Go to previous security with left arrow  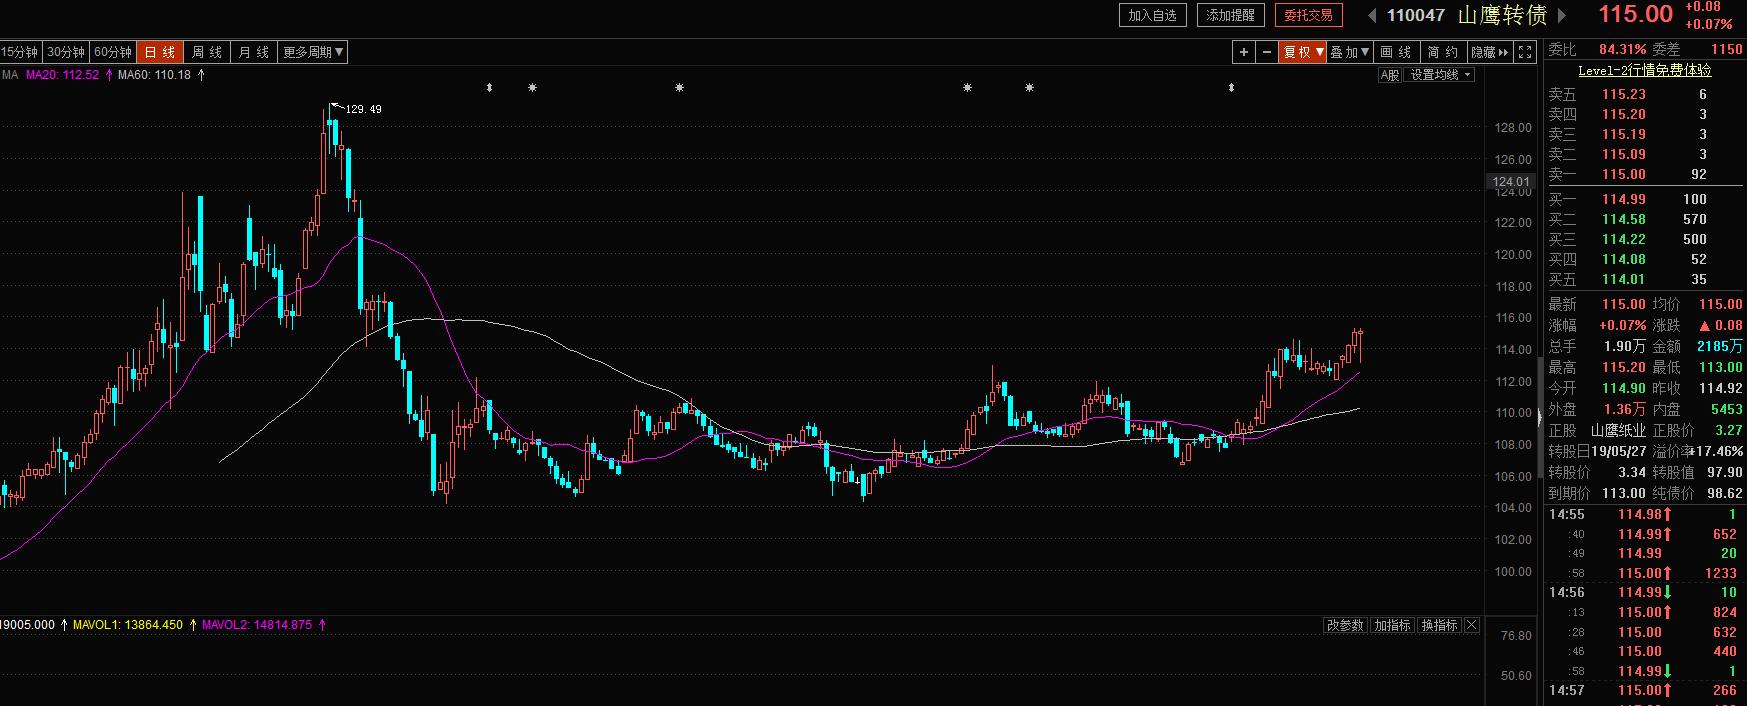tap(1372, 15)
